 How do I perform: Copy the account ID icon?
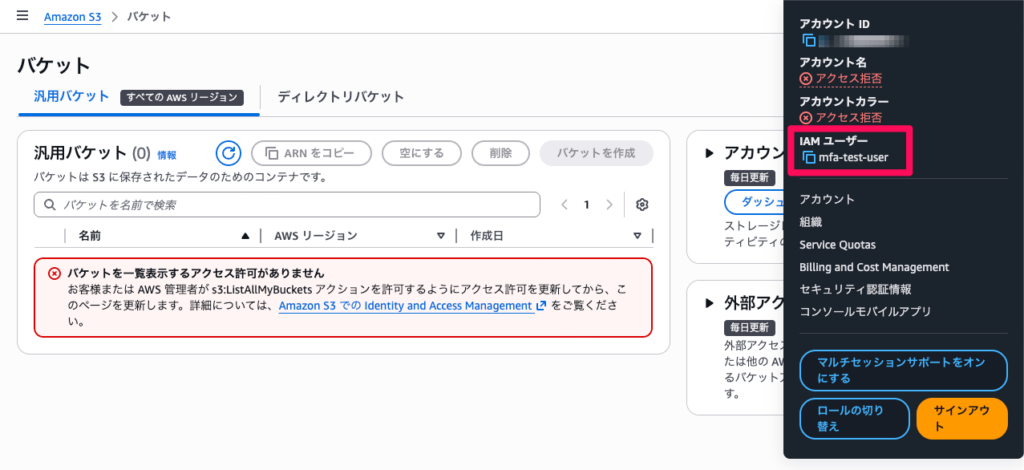[x=809, y=41]
